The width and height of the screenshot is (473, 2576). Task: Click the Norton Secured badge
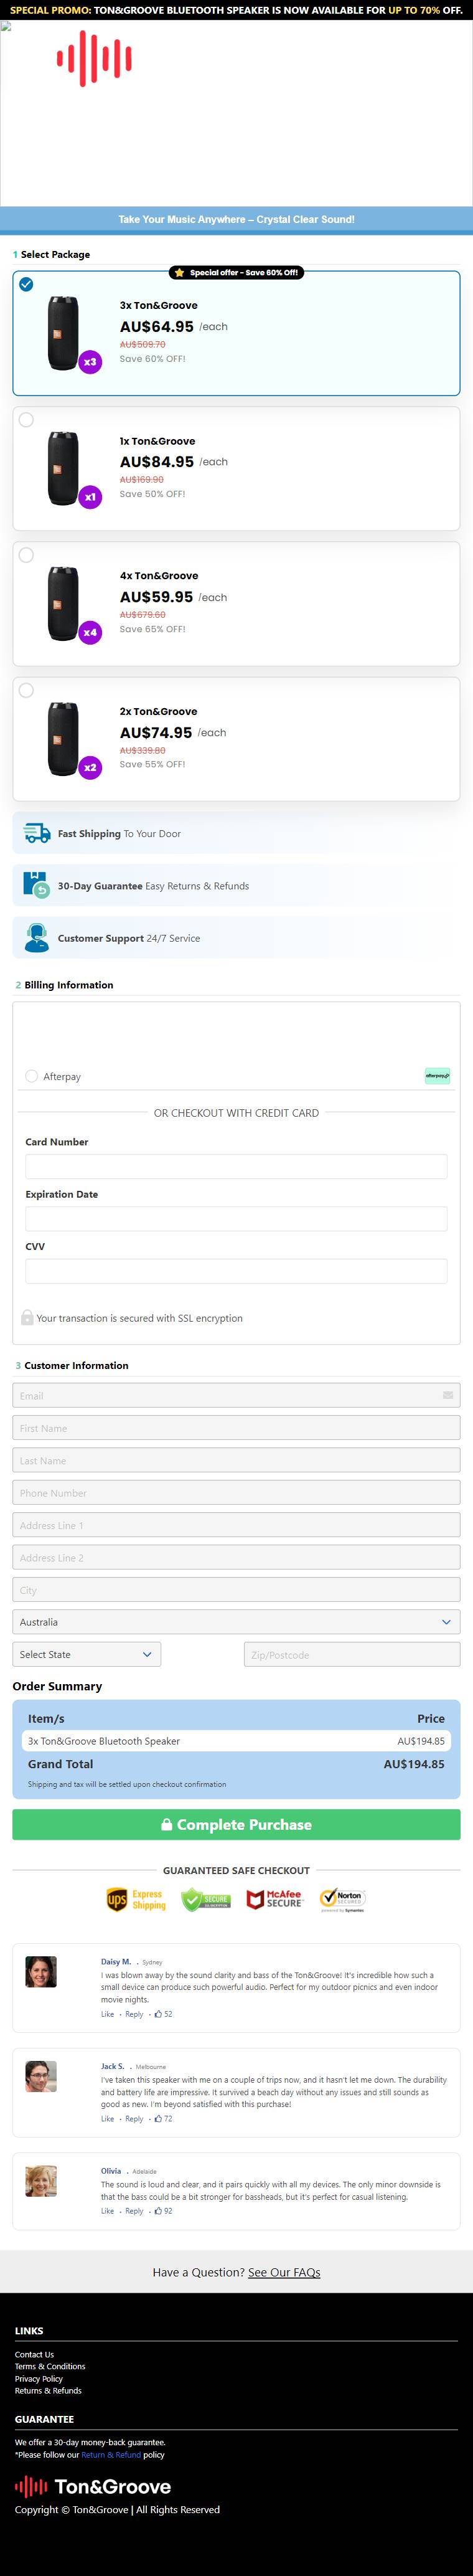(342, 1899)
